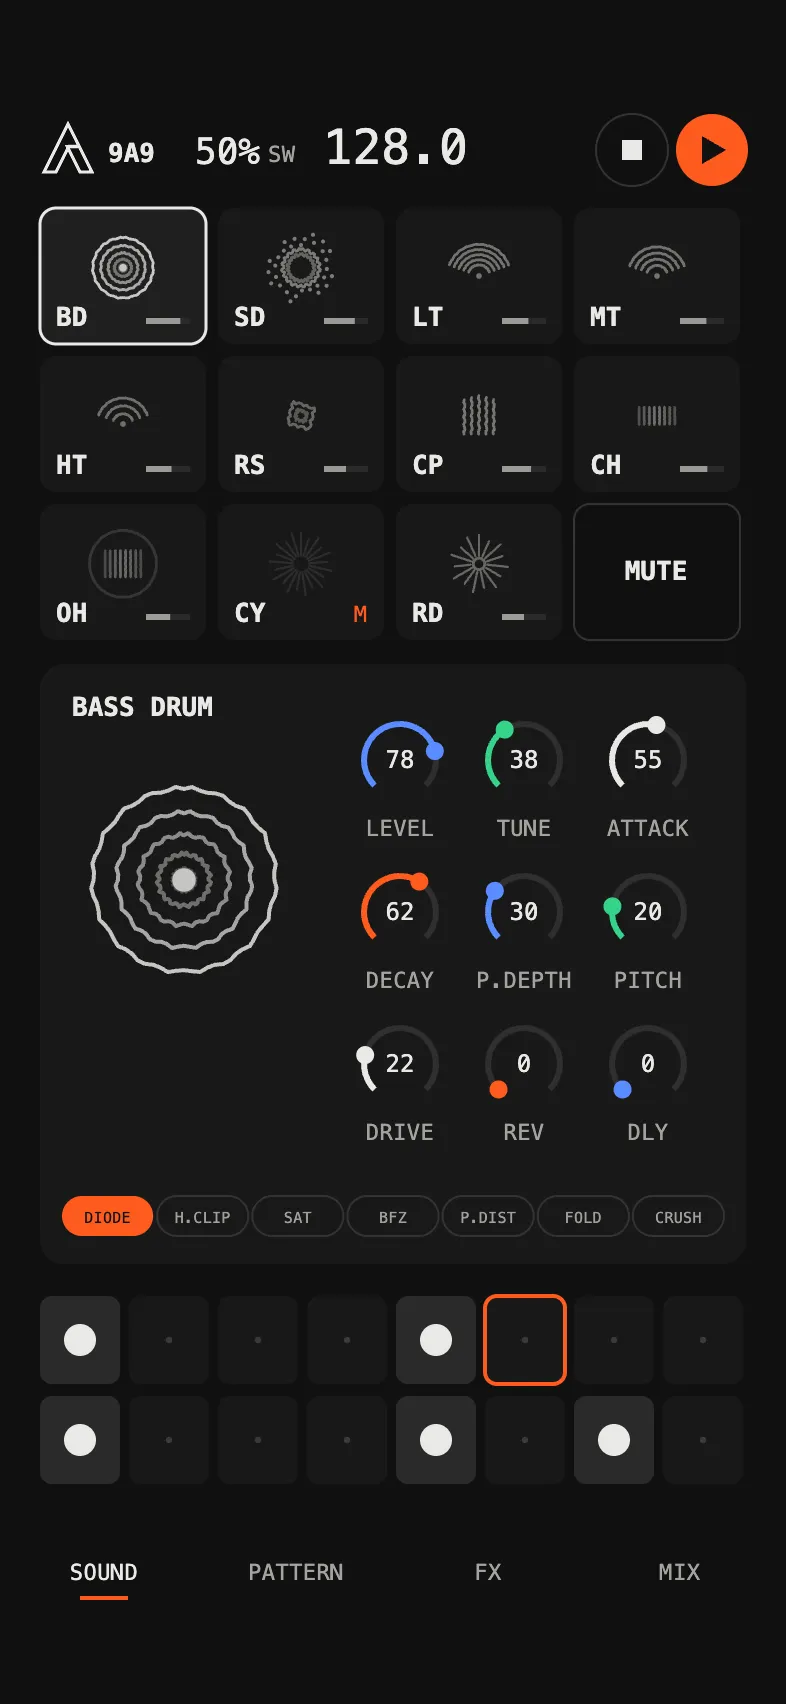
Task: Click the BASS DRUM panel title
Action: 142,707
